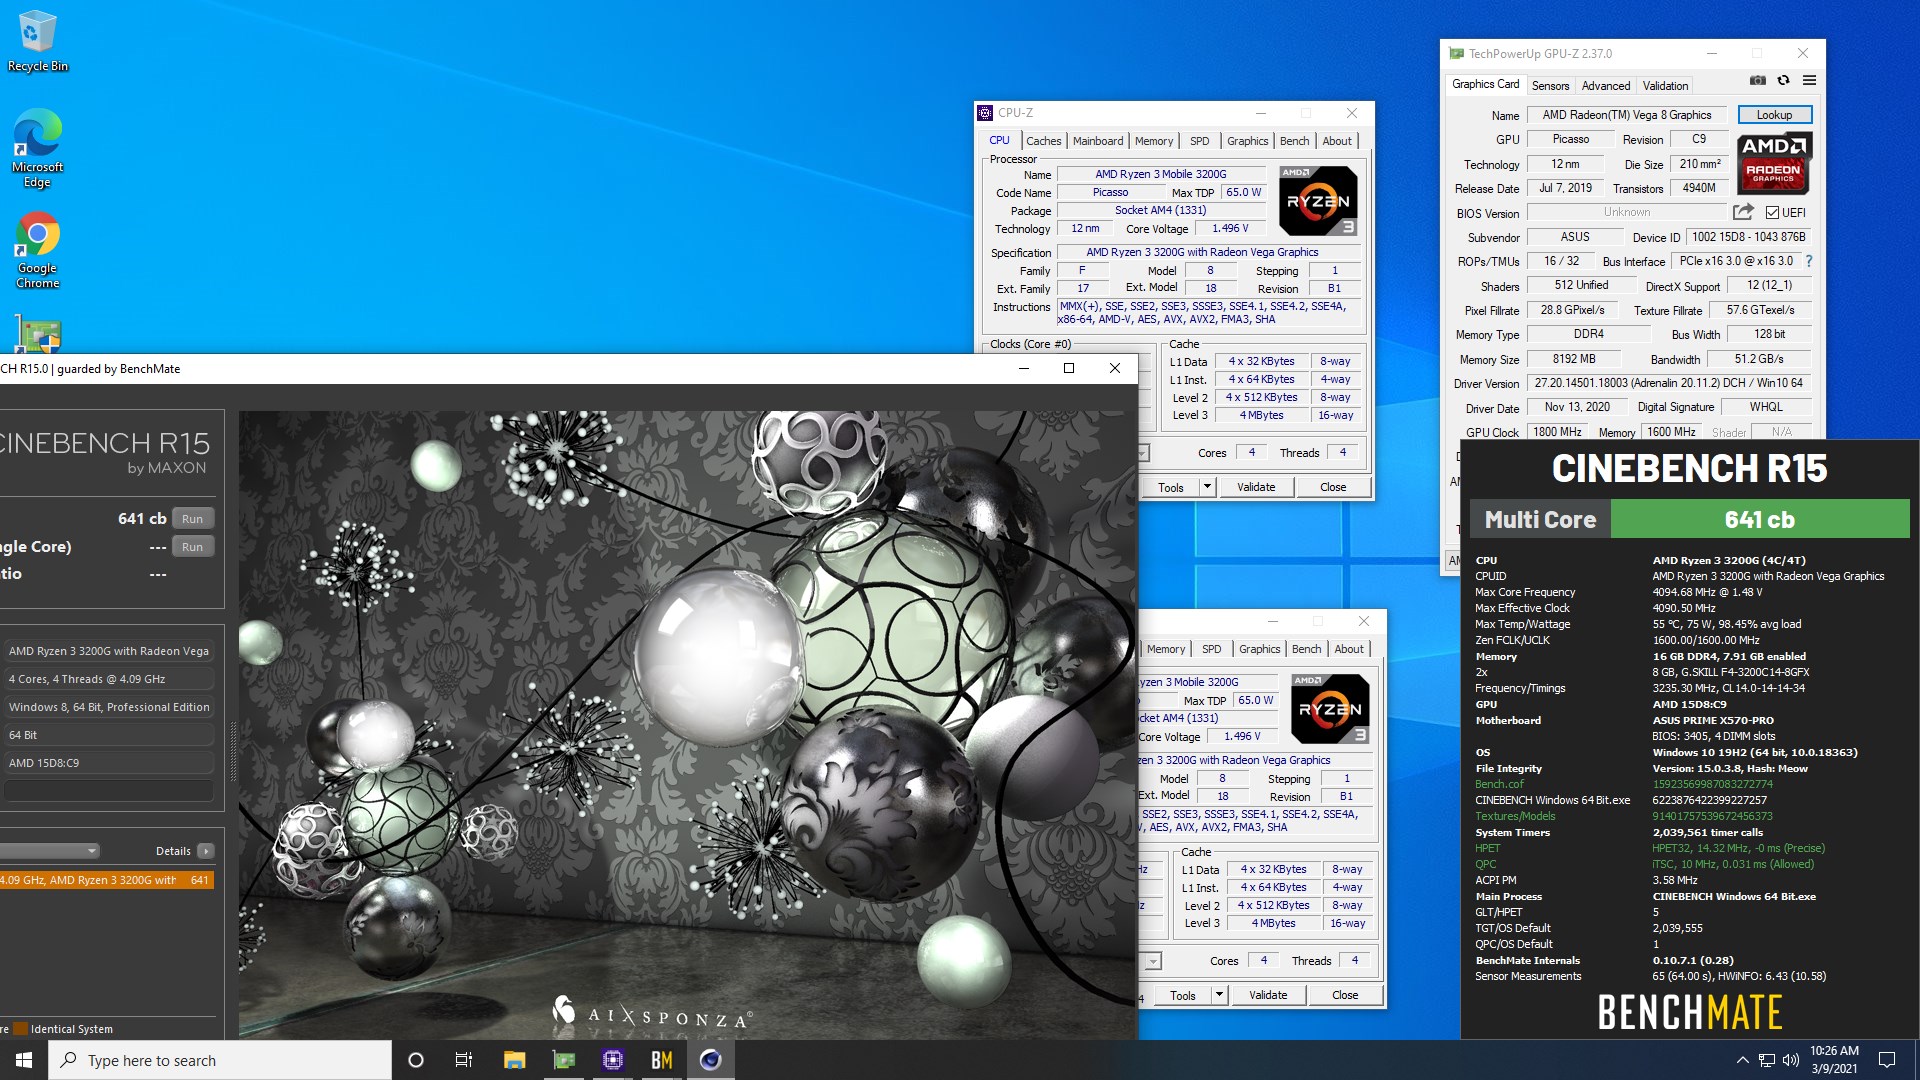Run the CPU multi-core test (641 cb)

[x=192, y=519]
